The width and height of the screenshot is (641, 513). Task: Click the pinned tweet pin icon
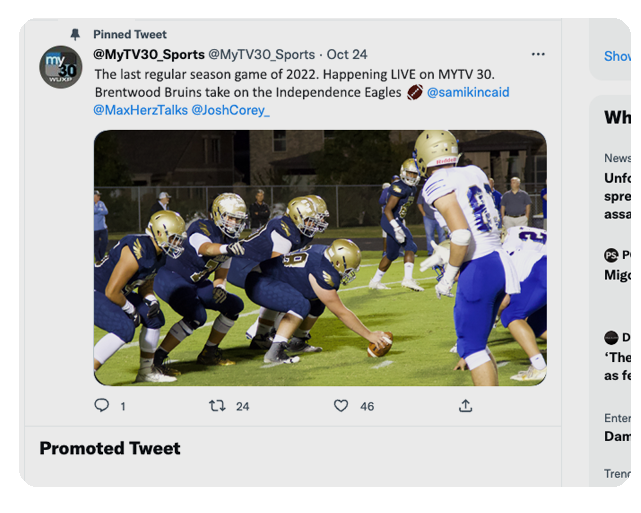coord(75,35)
